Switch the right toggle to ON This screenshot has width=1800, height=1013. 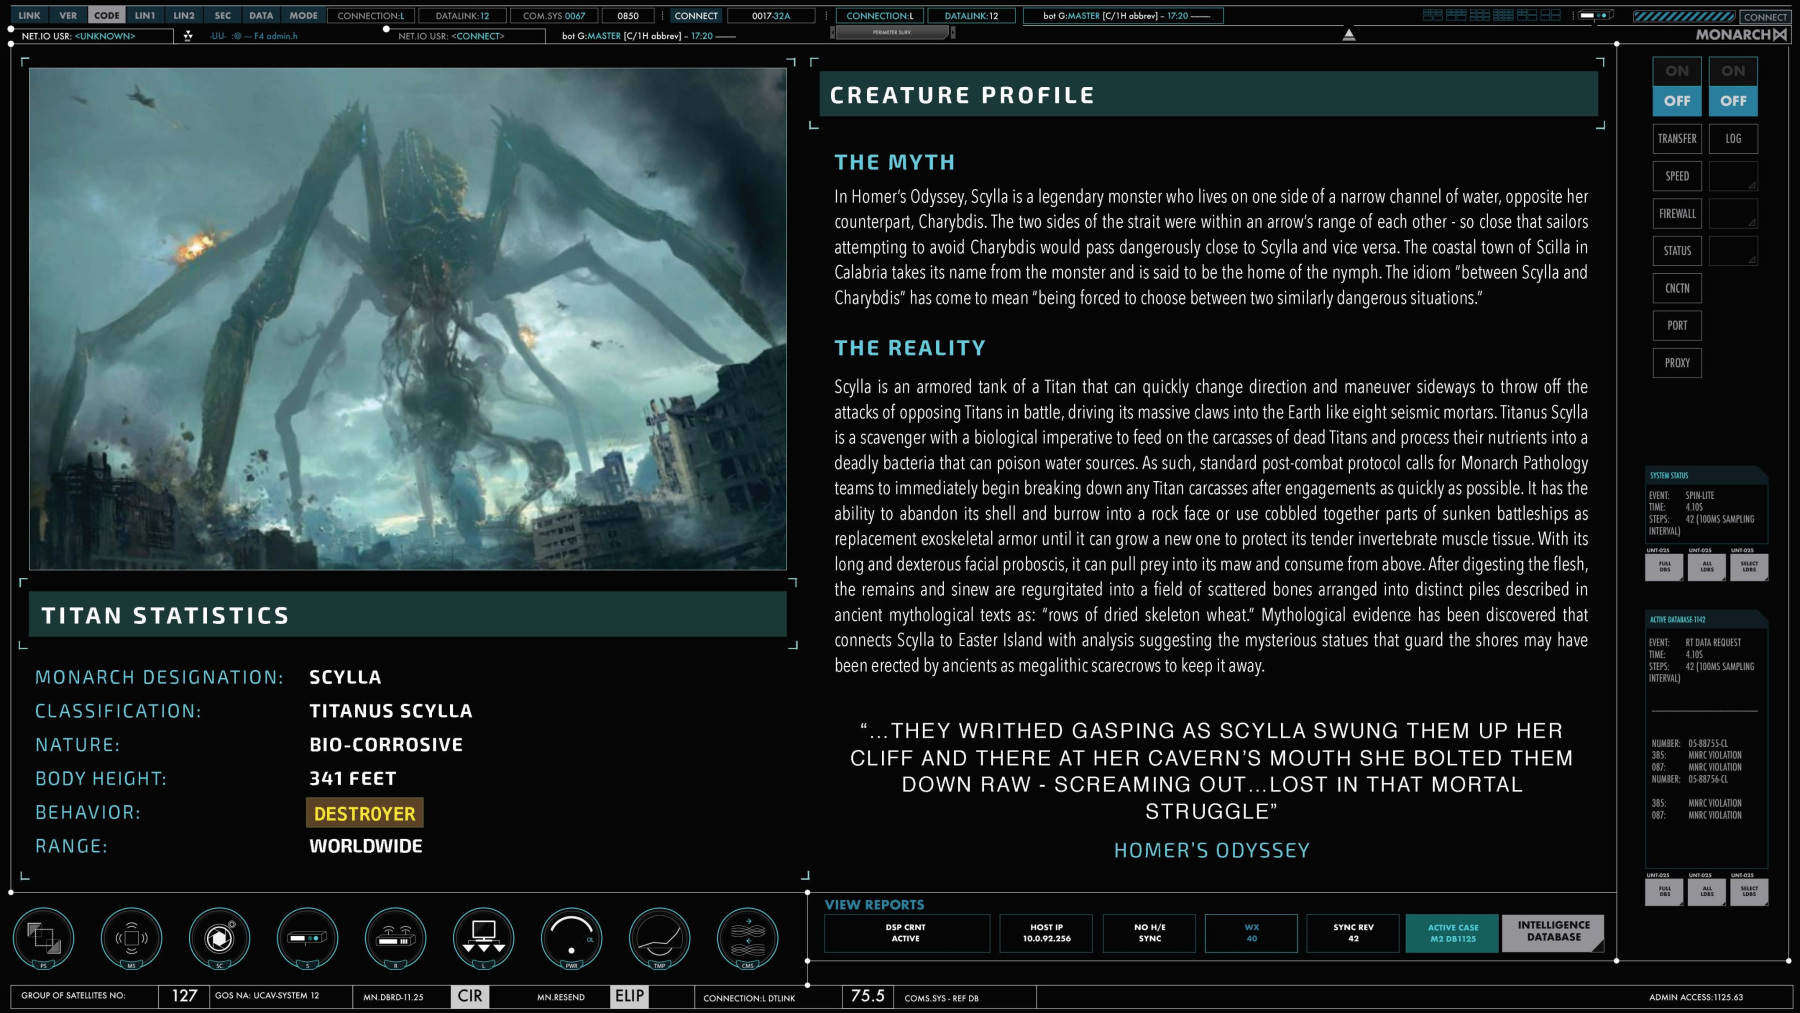[1733, 71]
